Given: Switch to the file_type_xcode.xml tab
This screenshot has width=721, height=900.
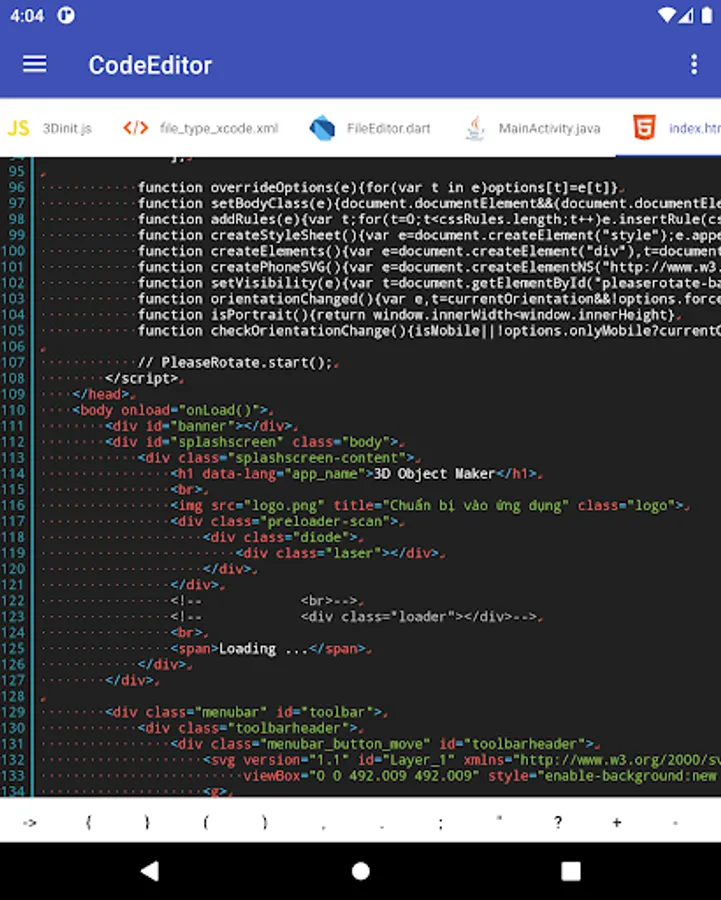Looking at the screenshot, I should 201,128.
